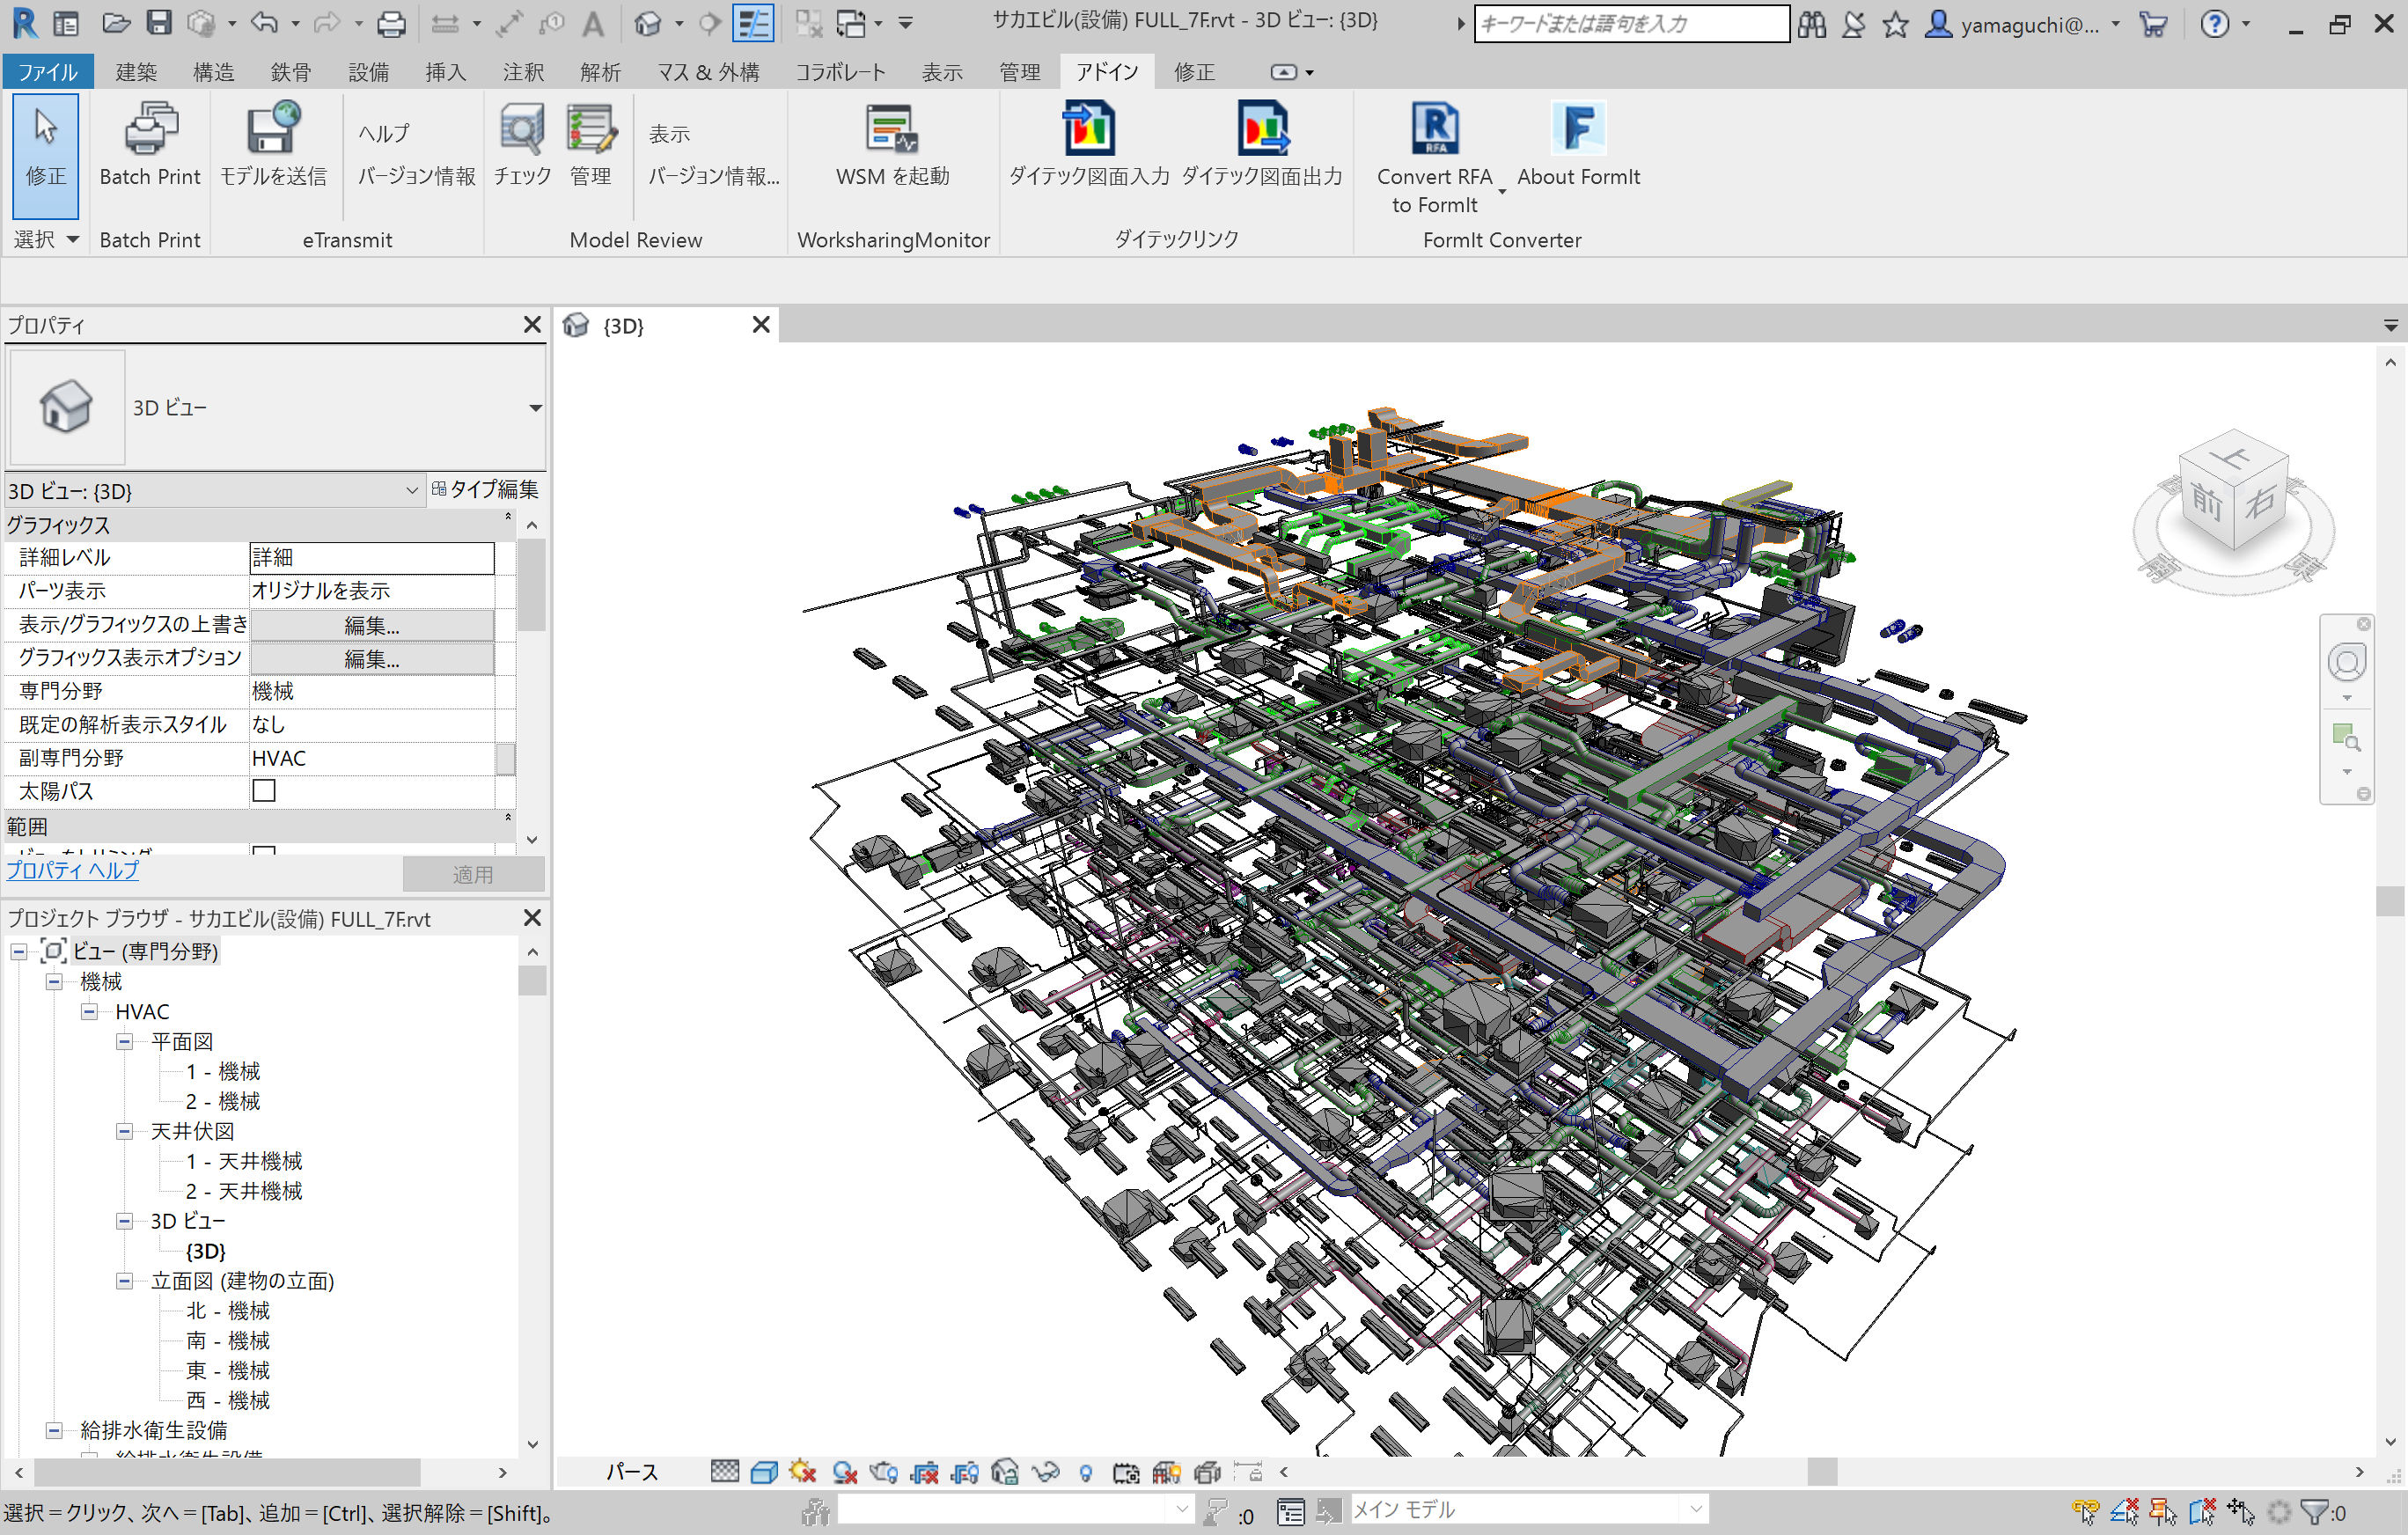Click the プロパティ ヘルプ link
Screen dimensions: 2408x1535
point(73,870)
